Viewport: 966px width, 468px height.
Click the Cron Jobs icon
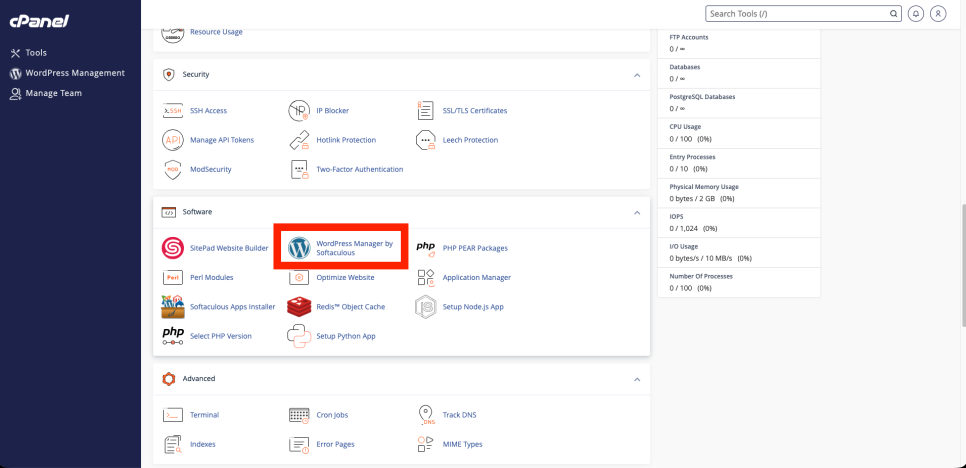pos(299,415)
